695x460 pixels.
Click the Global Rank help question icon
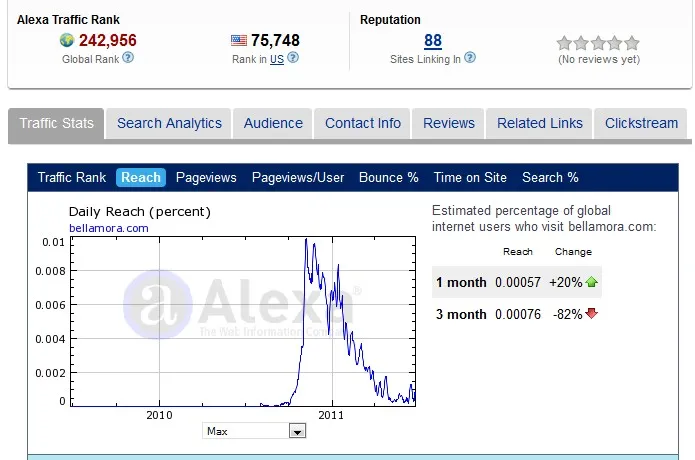[128, 58]
